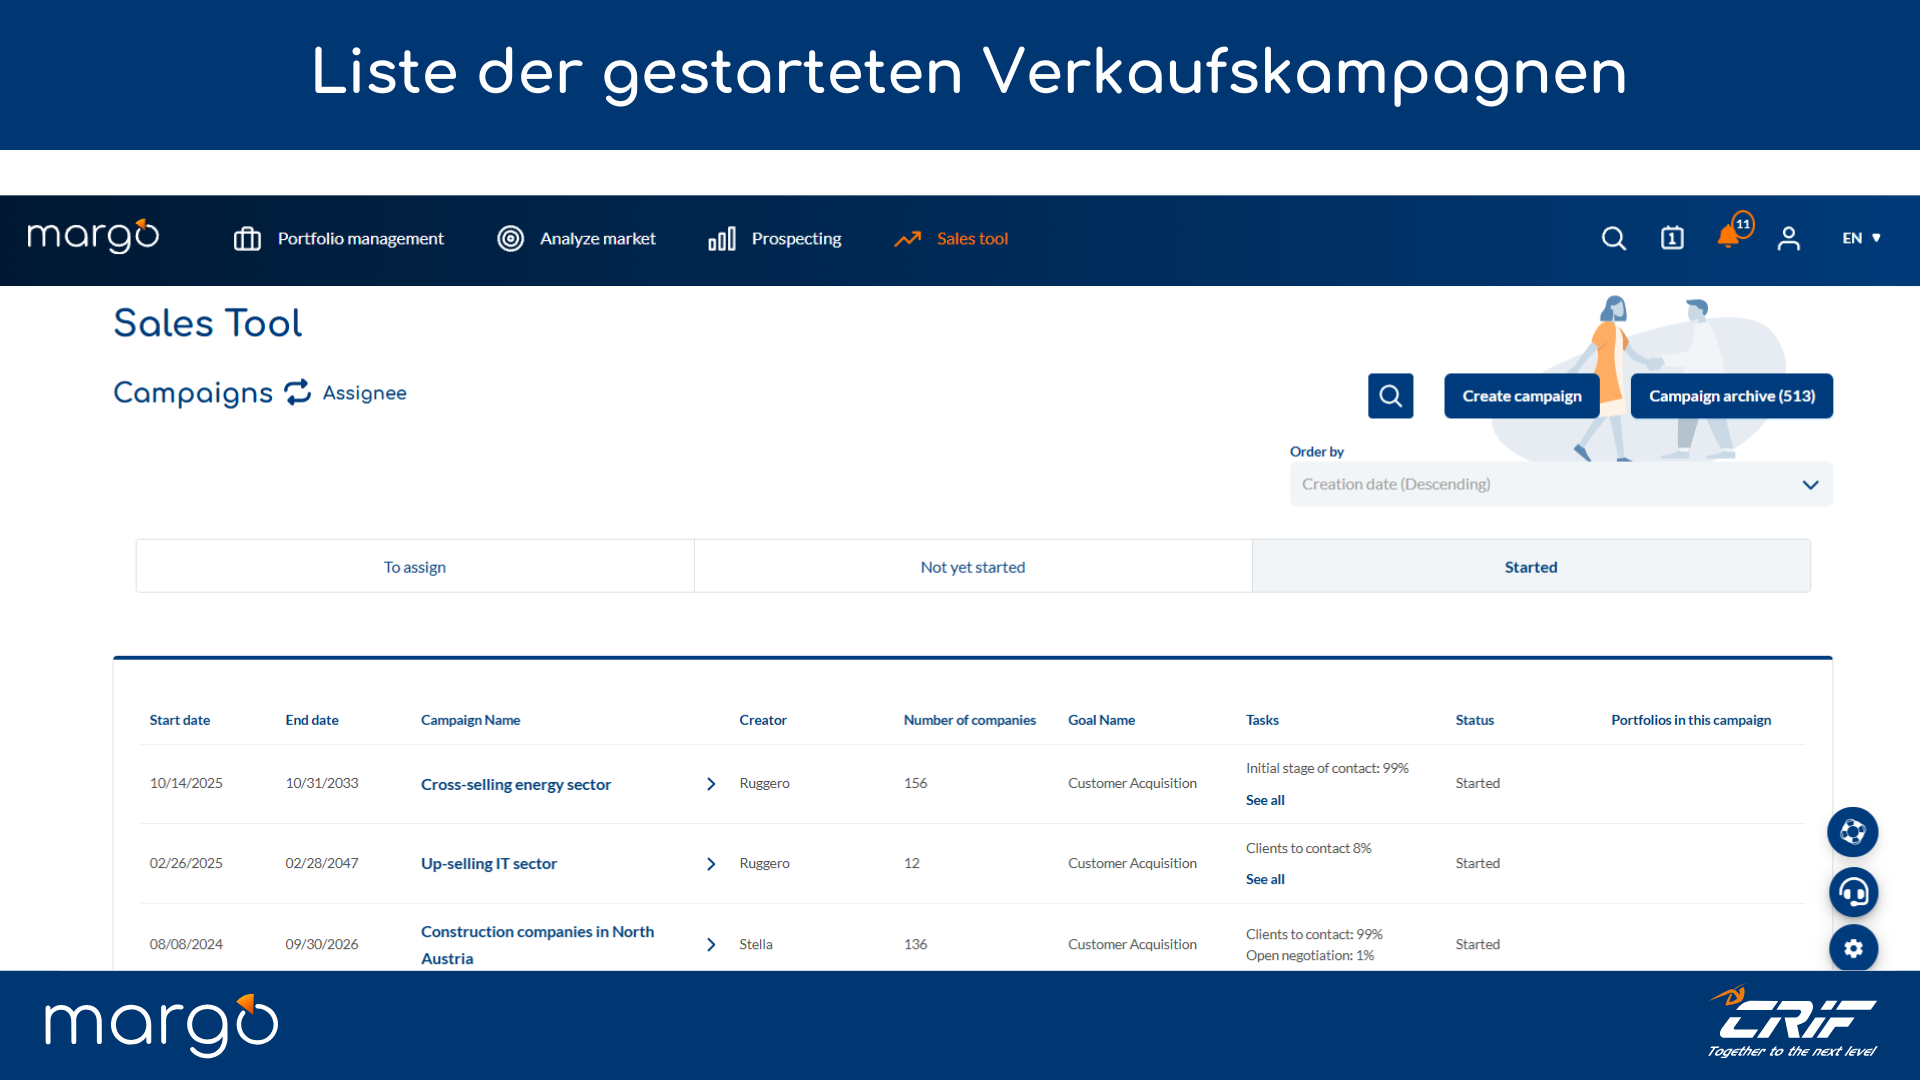Click creator Stella cell
The image size is (1920, 1080).
click(x=756, y=944)
